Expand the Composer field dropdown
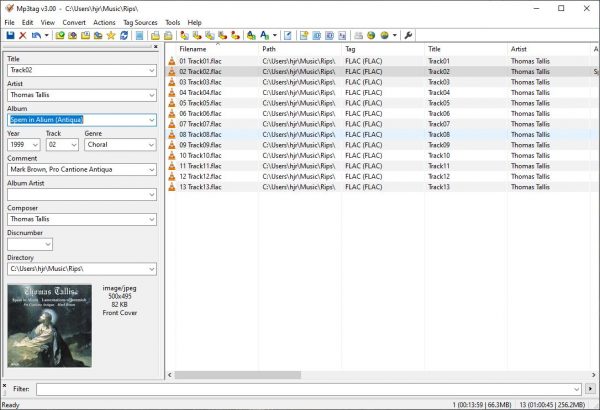The image size is (600, 410). [152, 219]
